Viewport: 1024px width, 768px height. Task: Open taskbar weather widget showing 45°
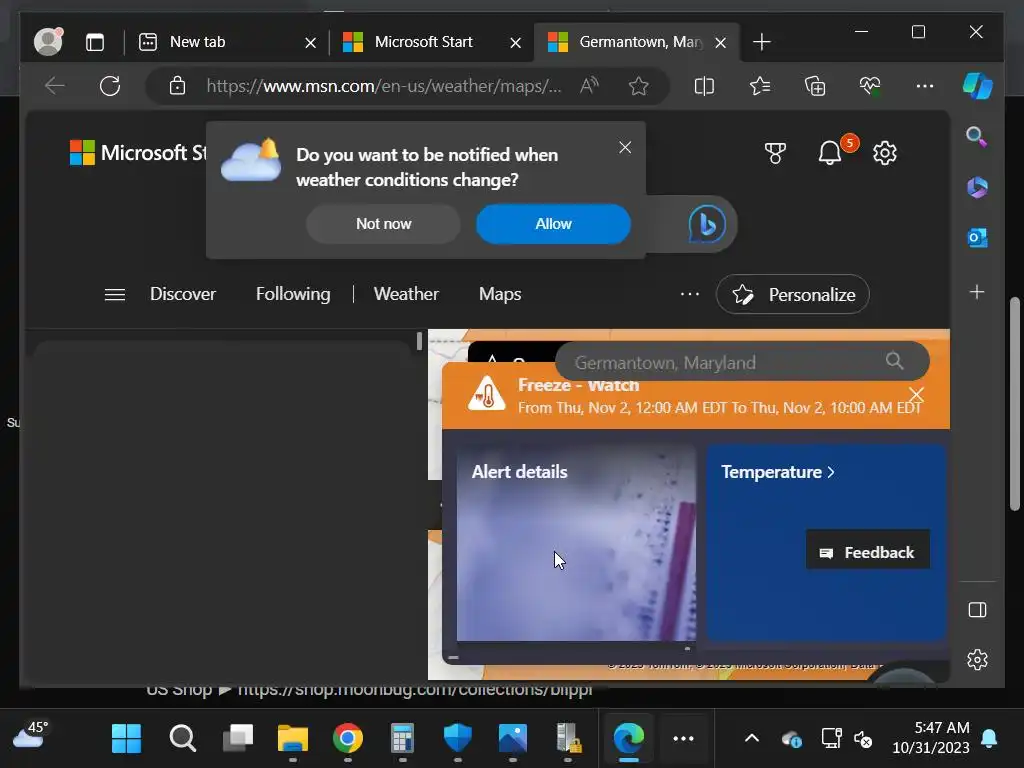tap(31, 735)
